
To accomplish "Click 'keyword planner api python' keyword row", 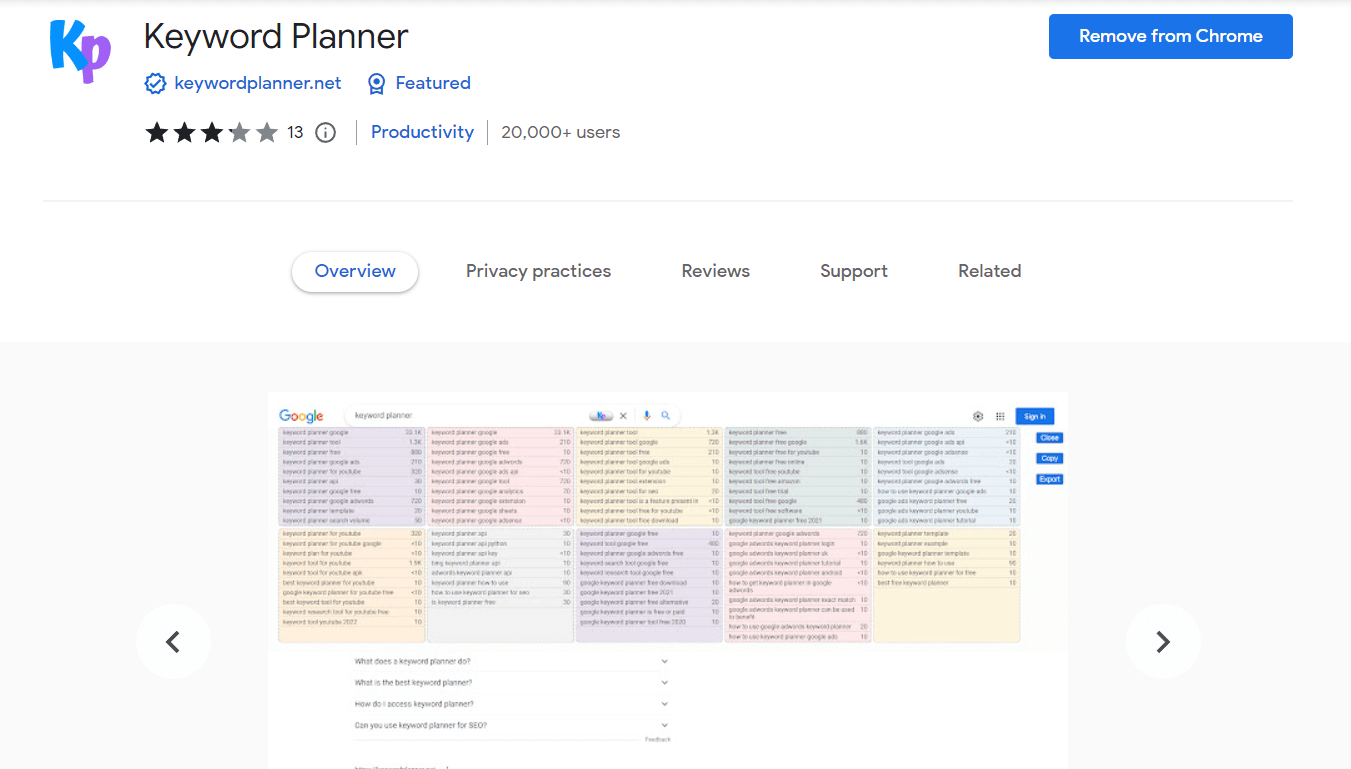I will pyautogui.click(x=500, y=544).
